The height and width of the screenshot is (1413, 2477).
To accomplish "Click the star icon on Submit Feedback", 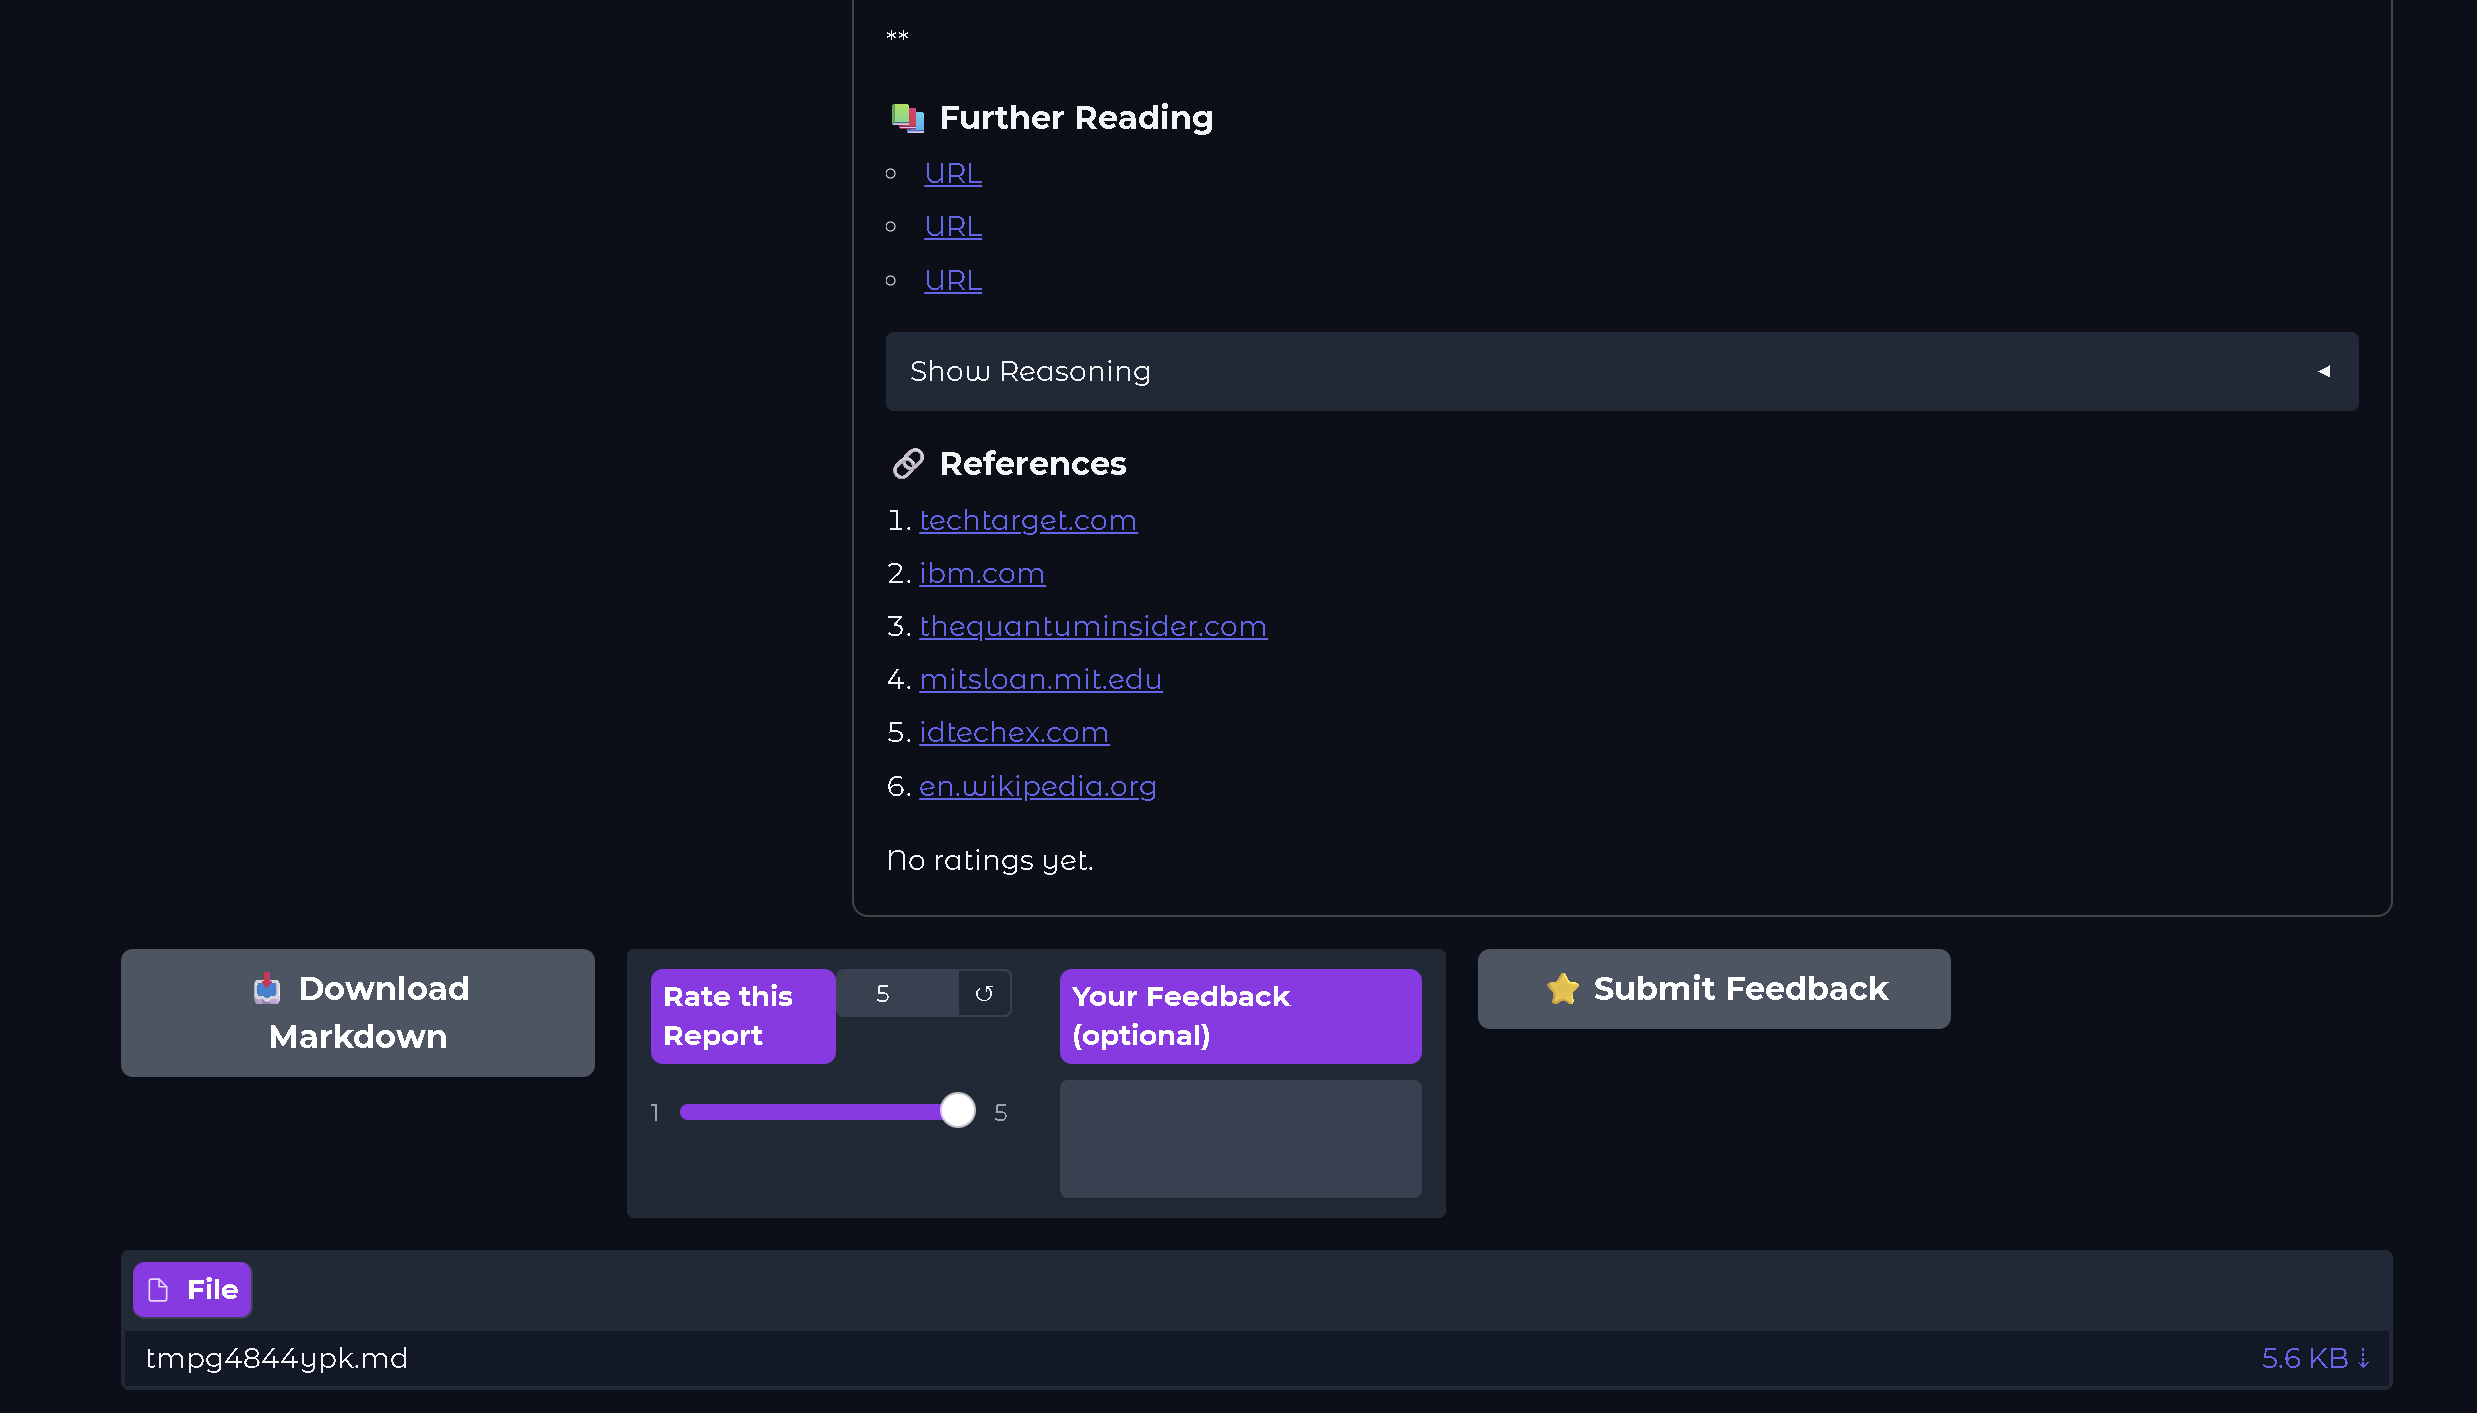I will click(x=1562, y=989).
